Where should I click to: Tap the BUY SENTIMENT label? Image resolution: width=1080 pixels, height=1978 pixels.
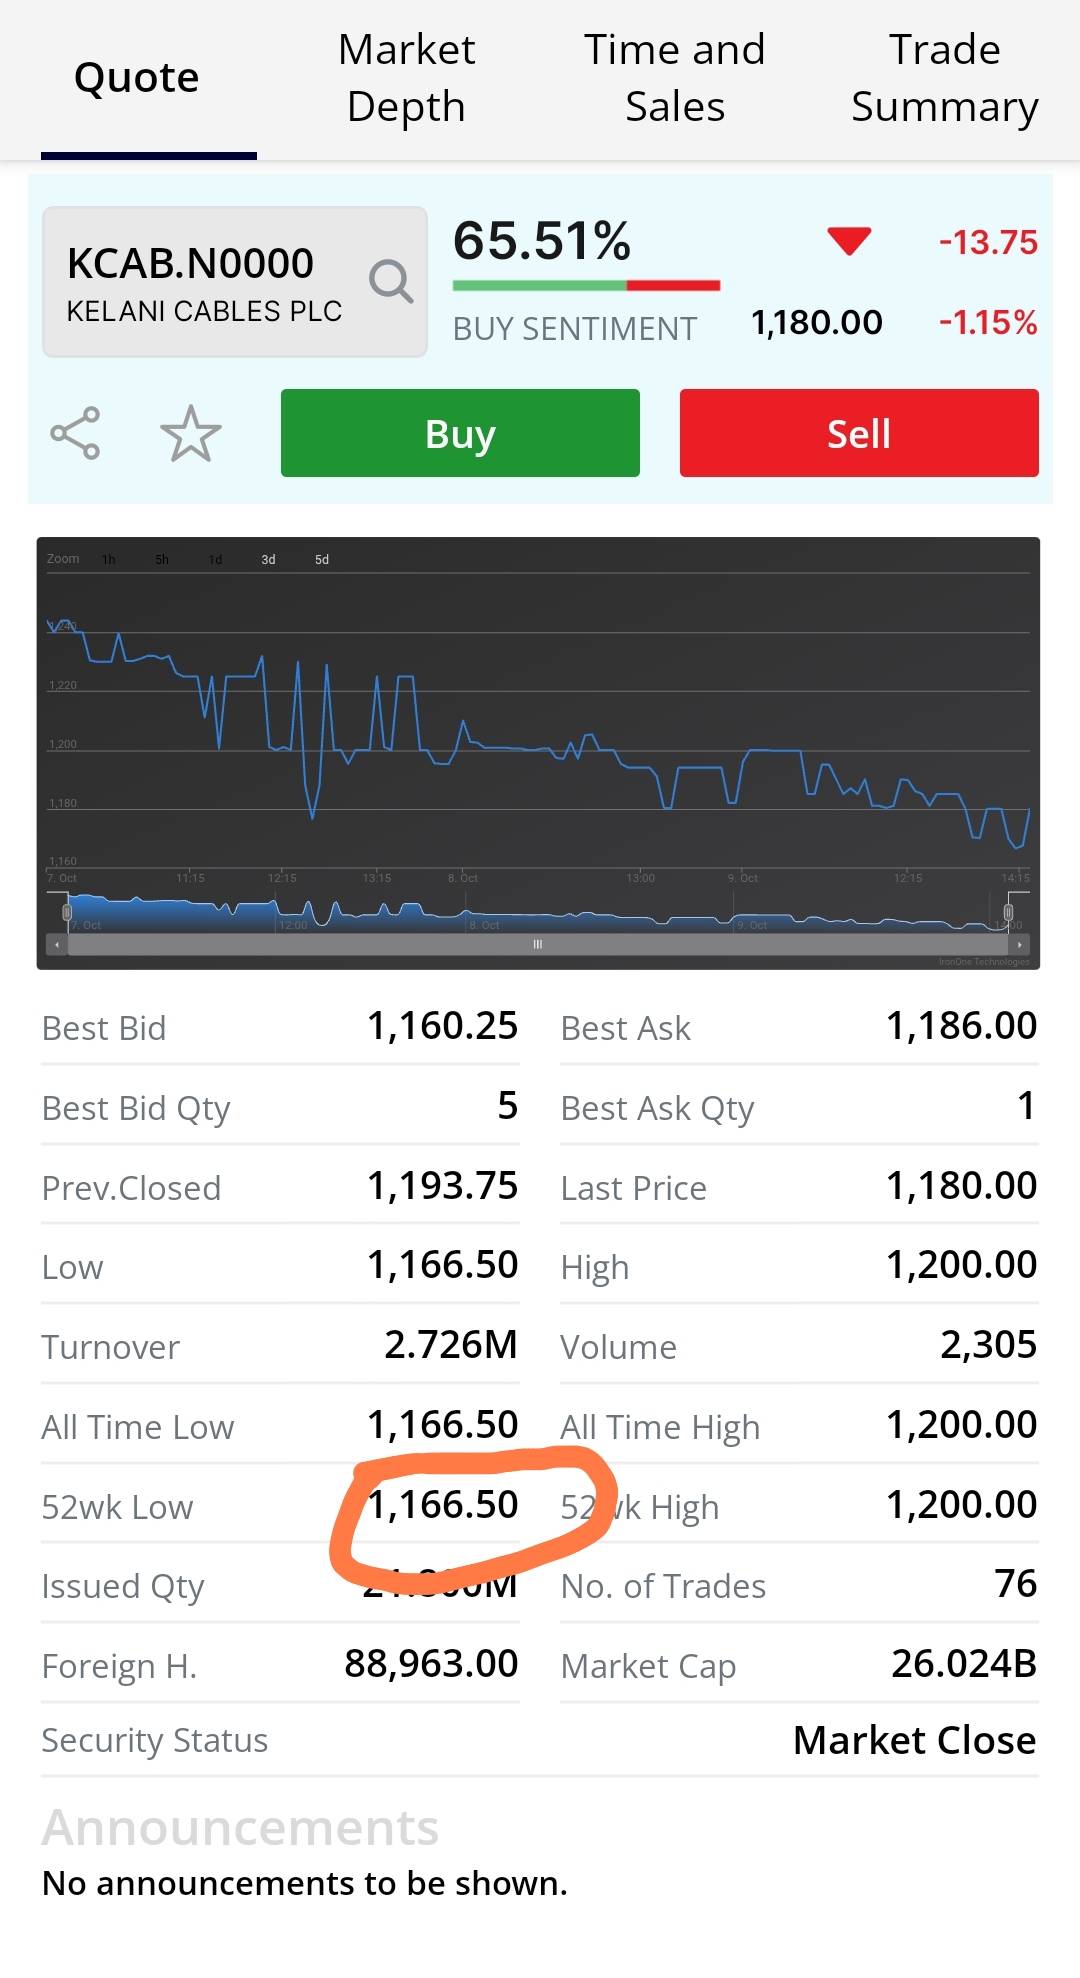pos(574,329)
